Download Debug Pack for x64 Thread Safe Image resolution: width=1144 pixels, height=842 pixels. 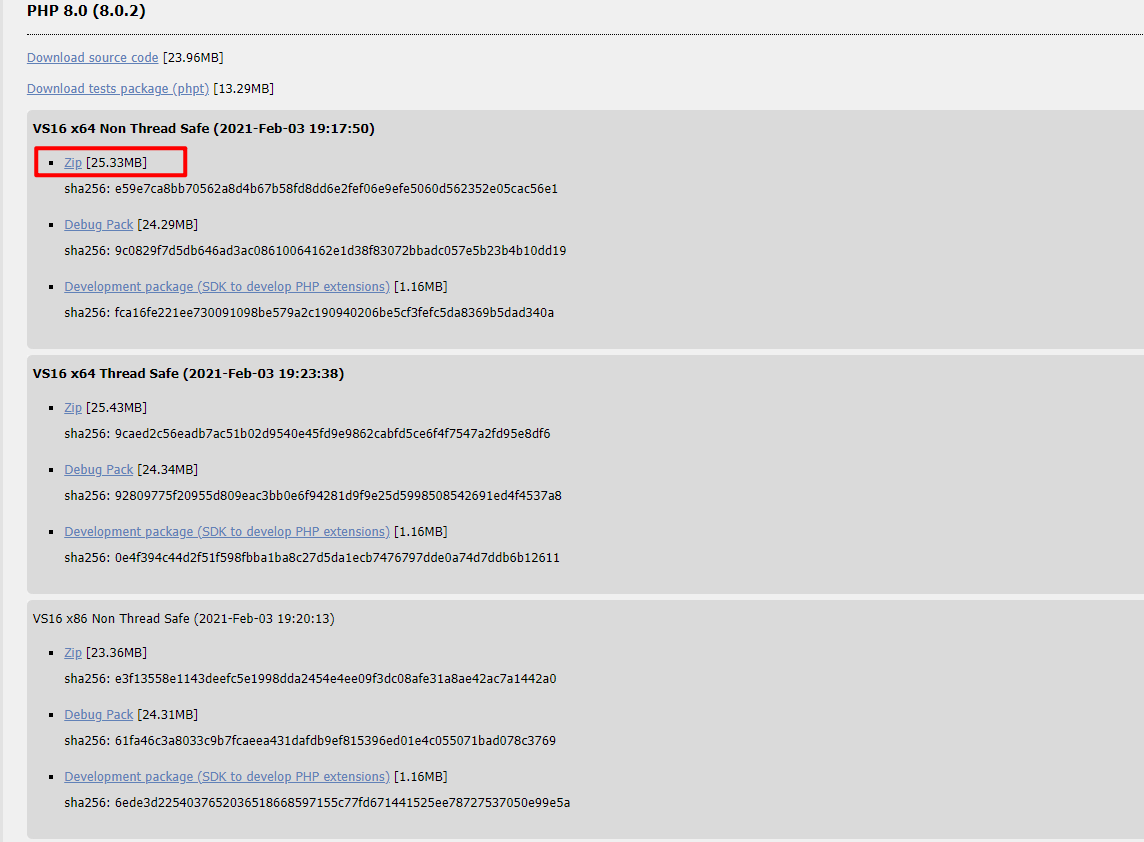pos(98,470)
